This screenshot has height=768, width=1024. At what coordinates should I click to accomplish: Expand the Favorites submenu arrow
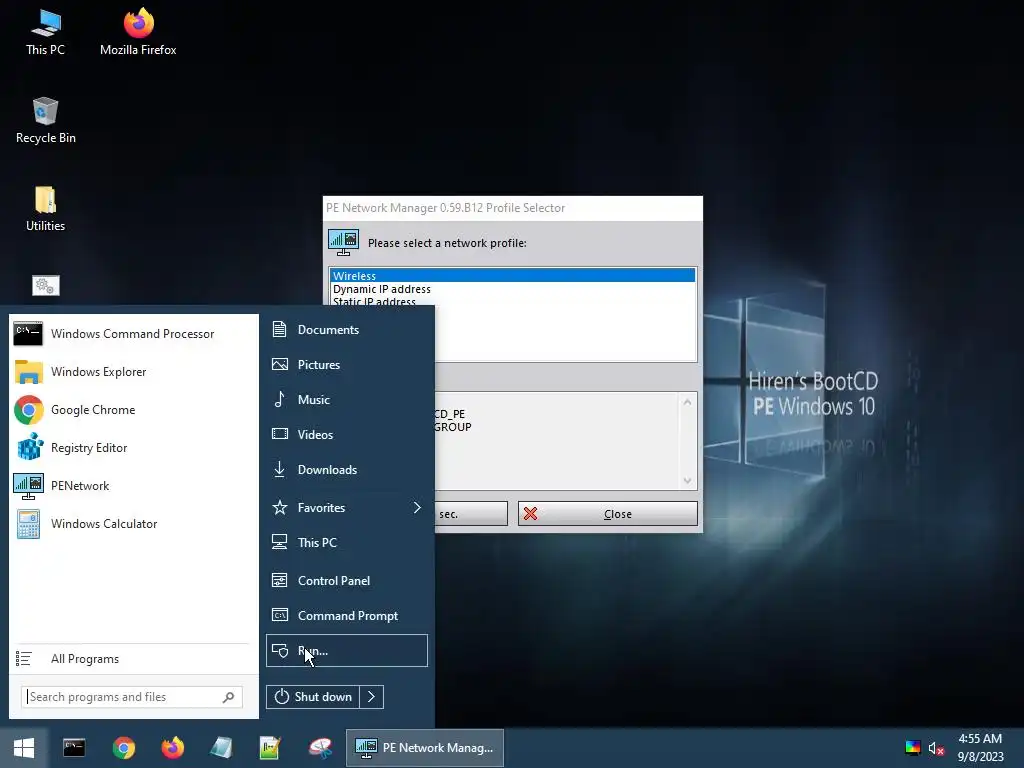(417, 507)
